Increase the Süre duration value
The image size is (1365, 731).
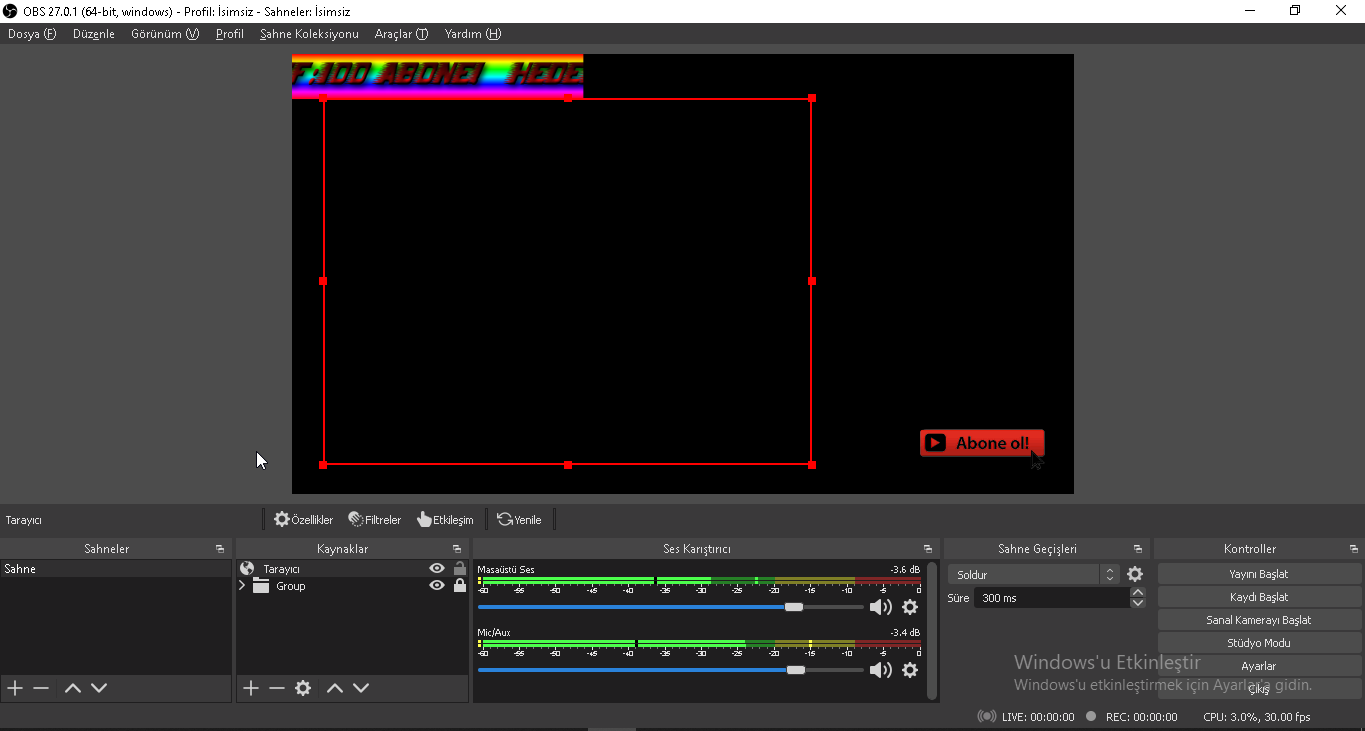(x=1137, y=592)
